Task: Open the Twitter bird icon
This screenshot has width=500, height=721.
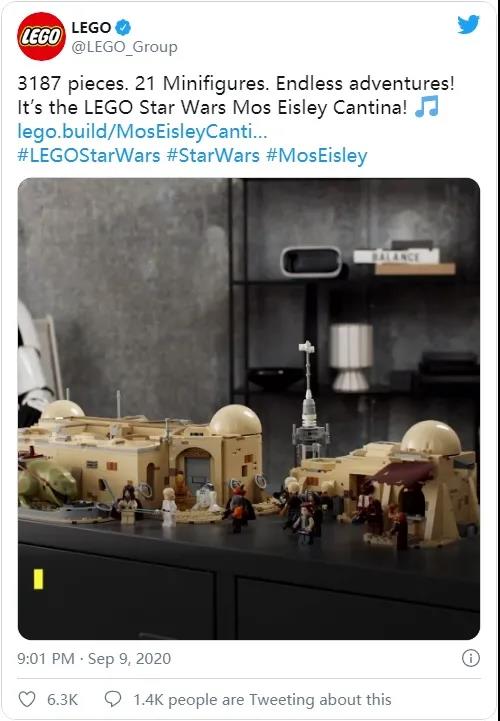Action: 468,24
